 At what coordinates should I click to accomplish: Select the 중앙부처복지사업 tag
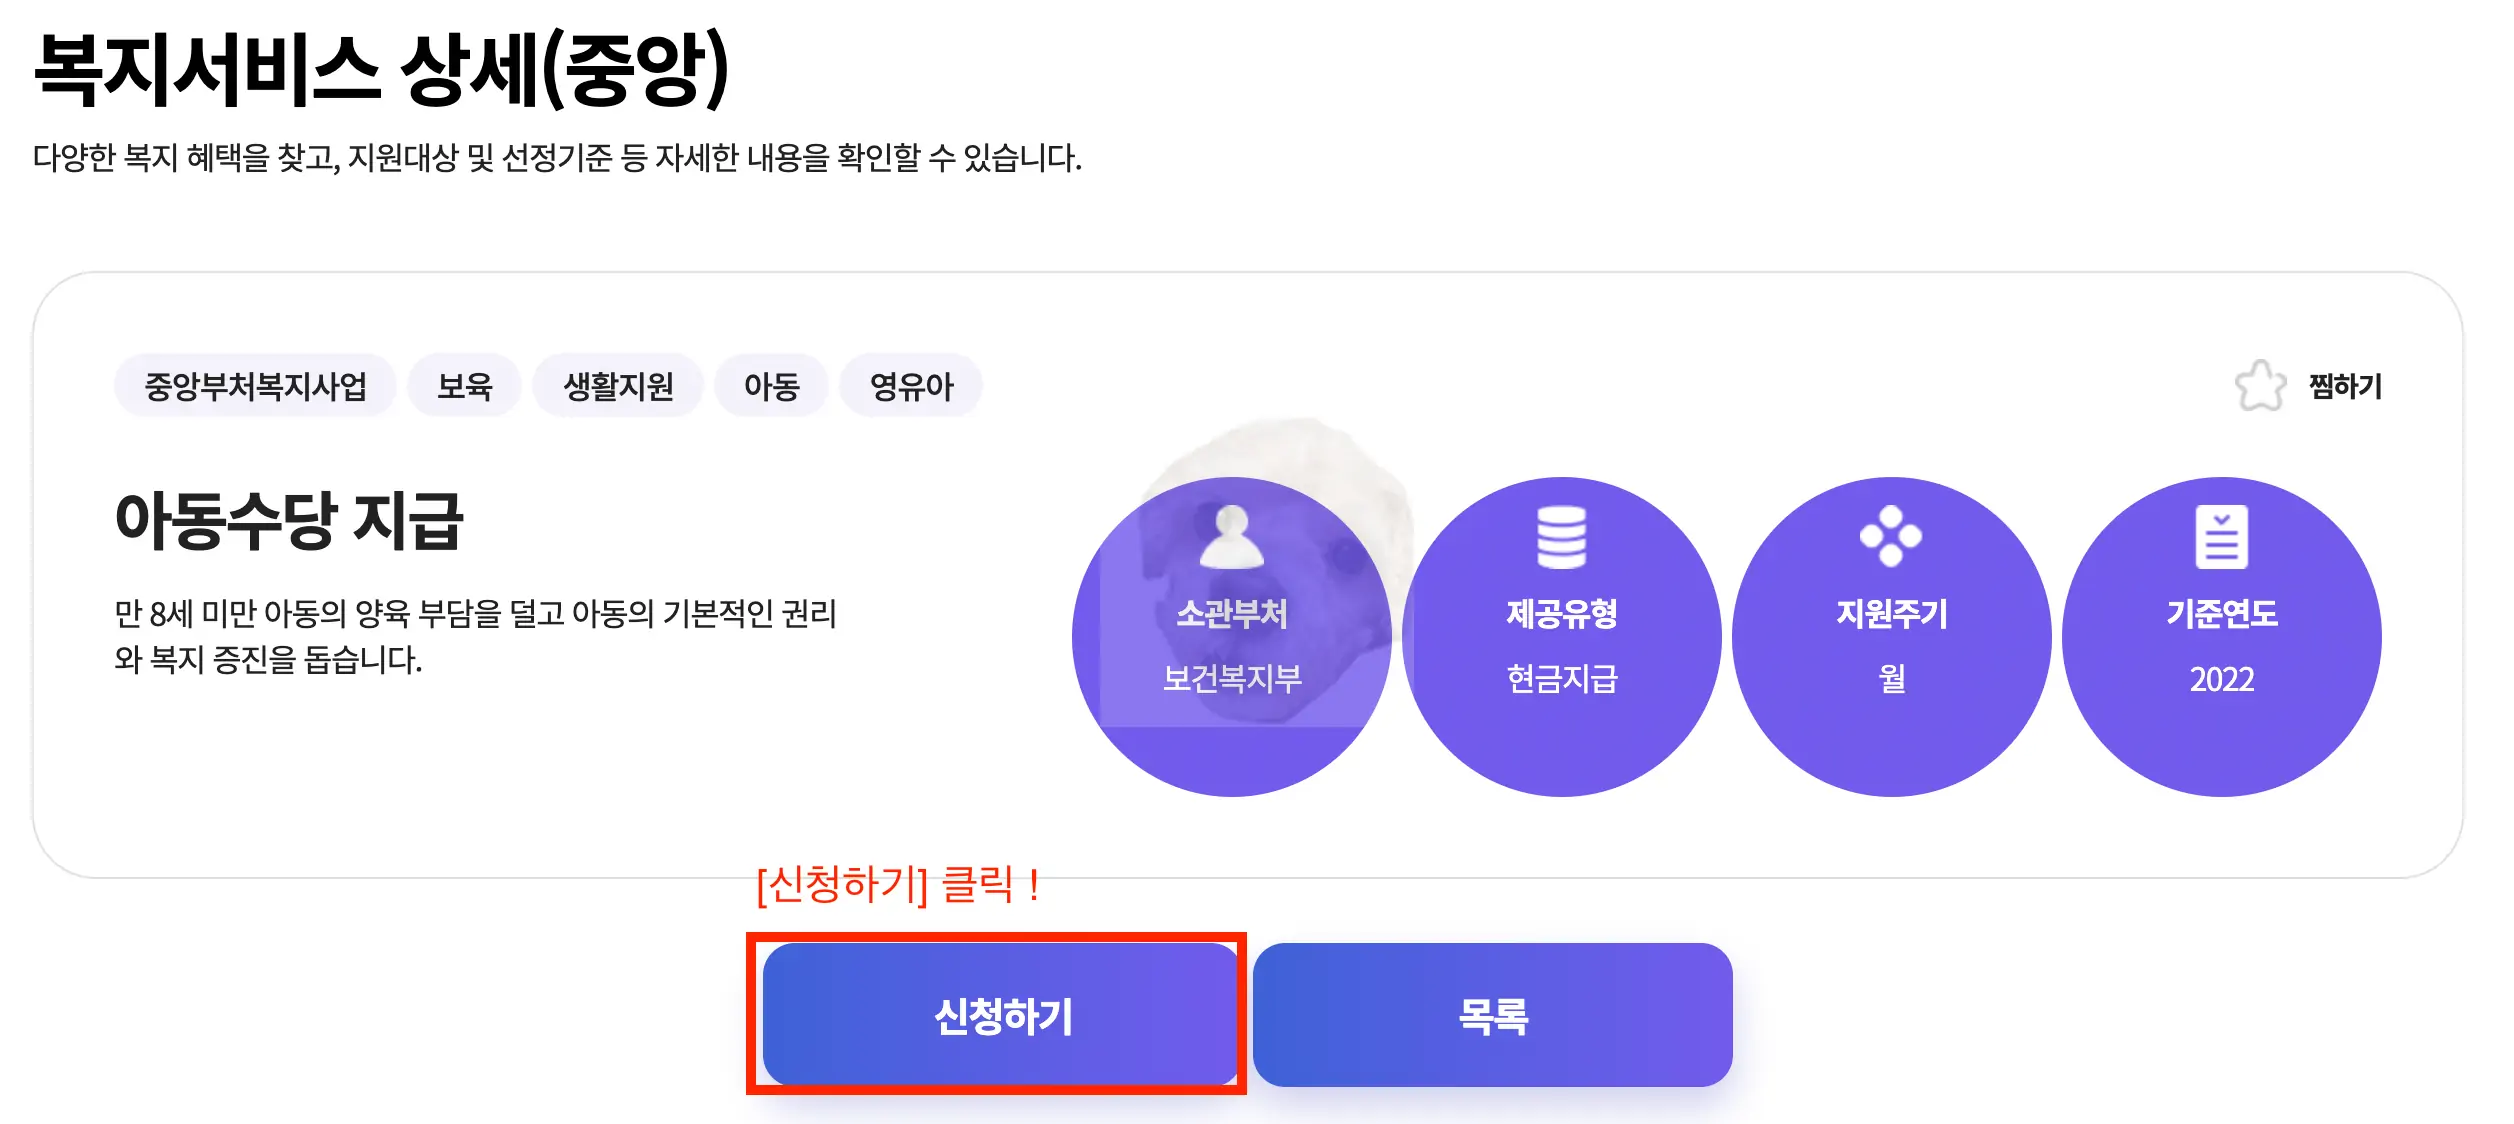[x=255, y=385]
